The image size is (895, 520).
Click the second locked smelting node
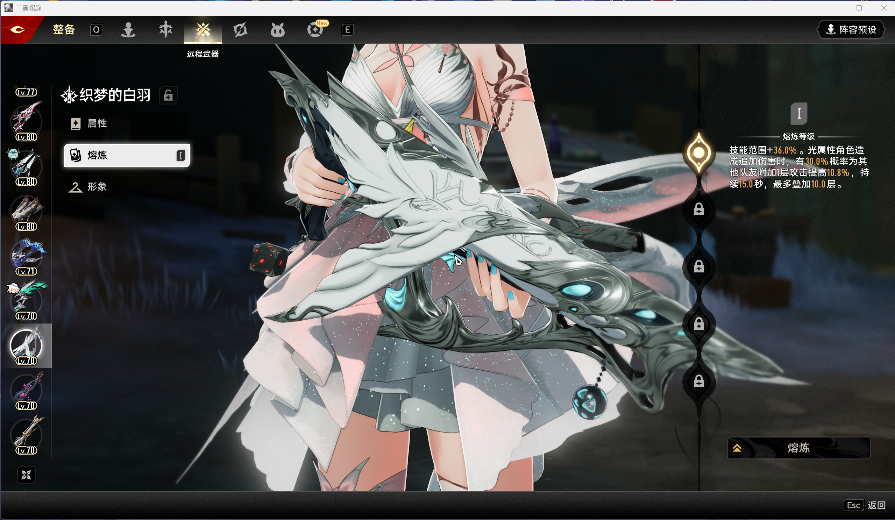pyautogui.click(x=698, y=266)
